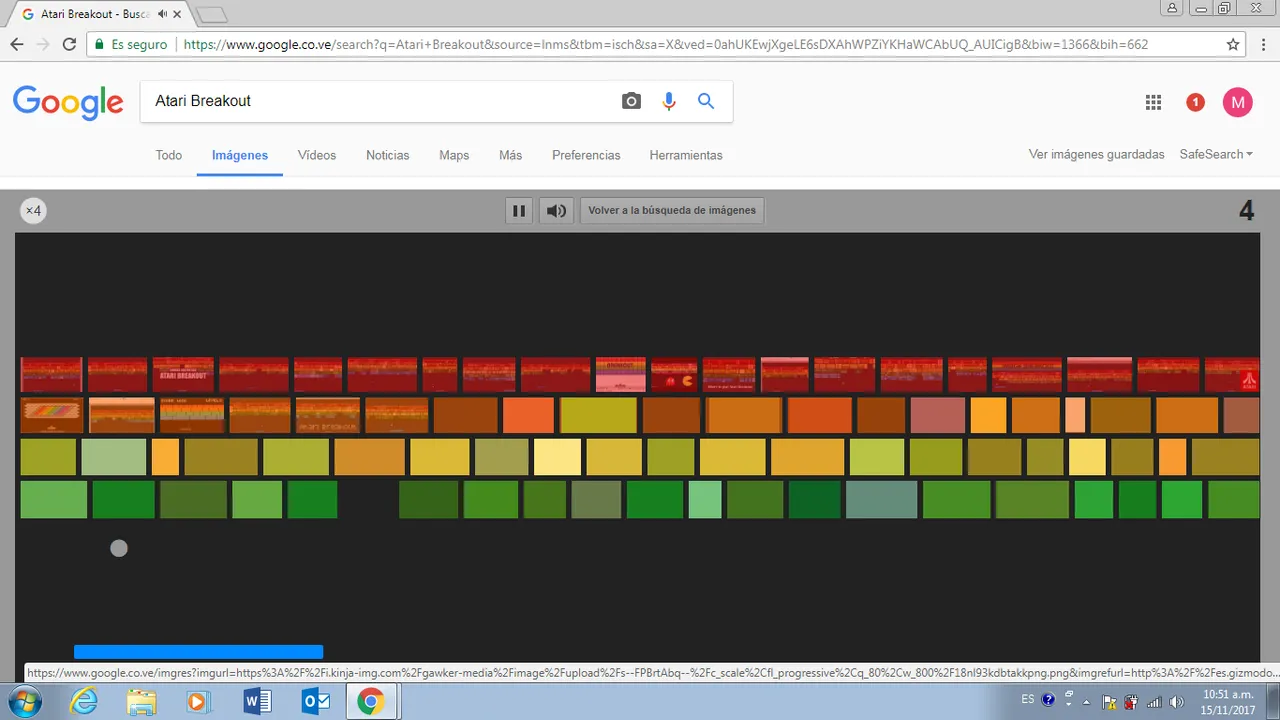
Task: Open the account avatar M
Action: pyautogui.click(x=1238, y=102)
